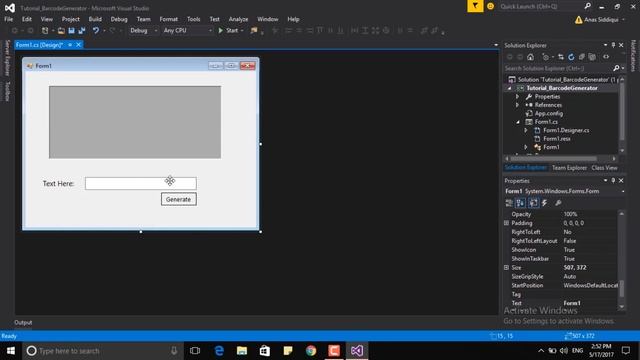Open Solution Explorer window options dropdown arrow

click(x=605, y=45)
